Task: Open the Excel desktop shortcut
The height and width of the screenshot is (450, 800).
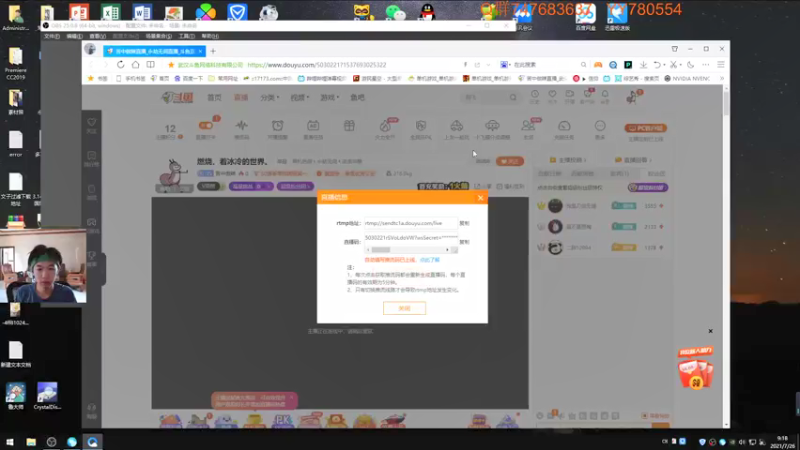Action: click(x=110, y=12)
